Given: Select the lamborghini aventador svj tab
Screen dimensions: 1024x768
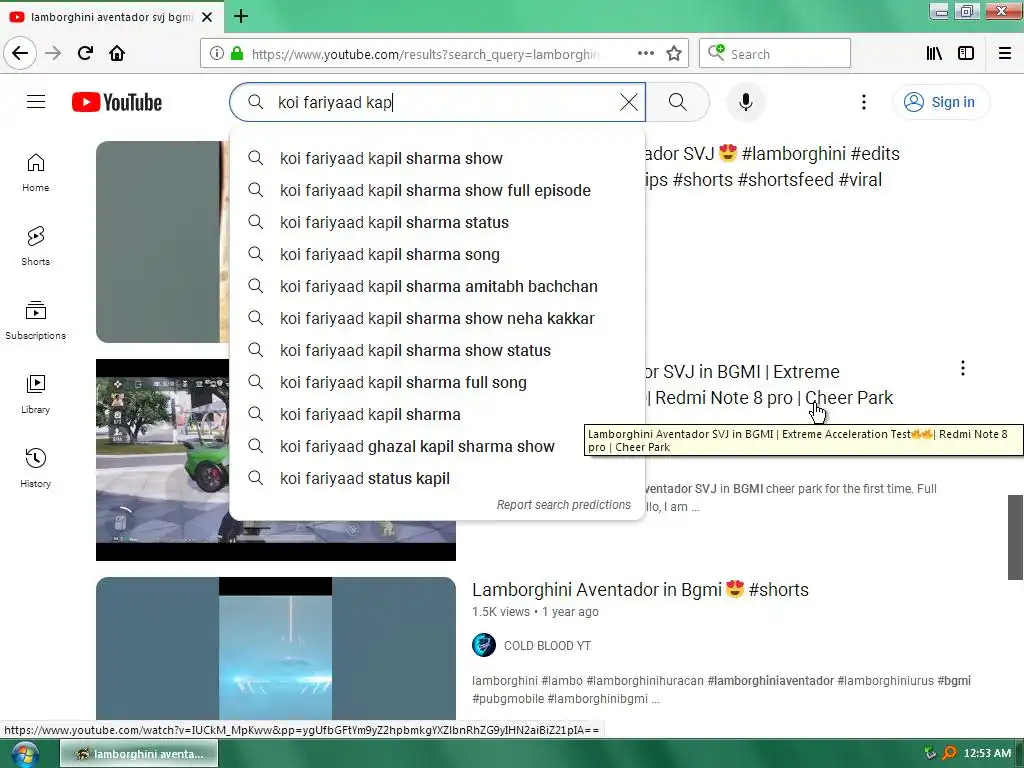Looking at the screenshot, I should point(112,17).
